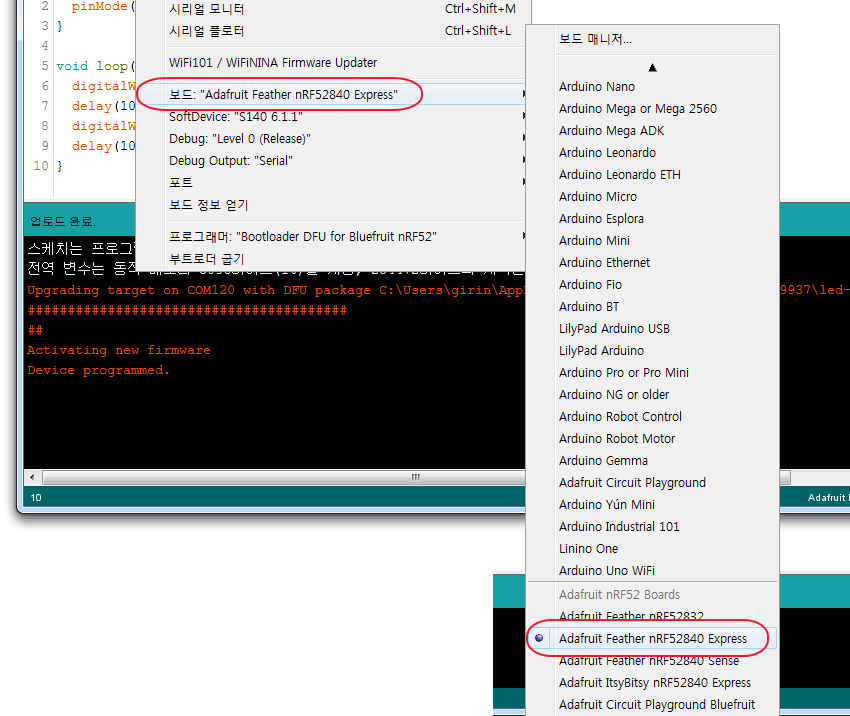
Task: Click the up arrow to scroll board list
Action: coord(653,68)
